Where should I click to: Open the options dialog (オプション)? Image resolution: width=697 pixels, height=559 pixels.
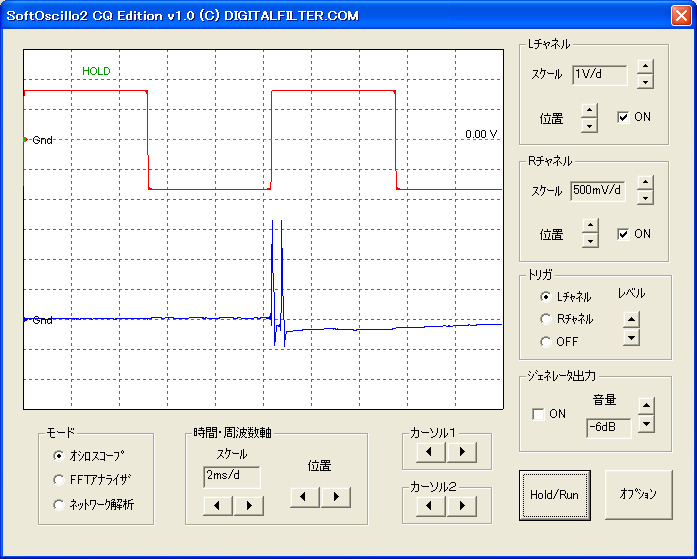tap(638, 494)
